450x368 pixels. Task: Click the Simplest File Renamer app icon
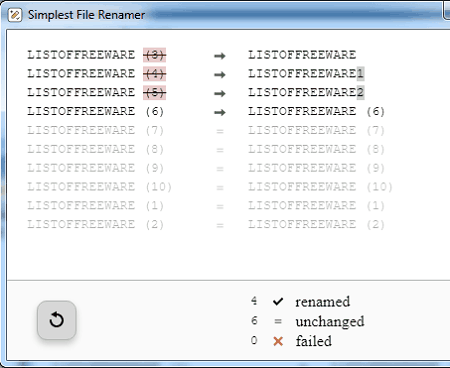click(x=15, y=15)
